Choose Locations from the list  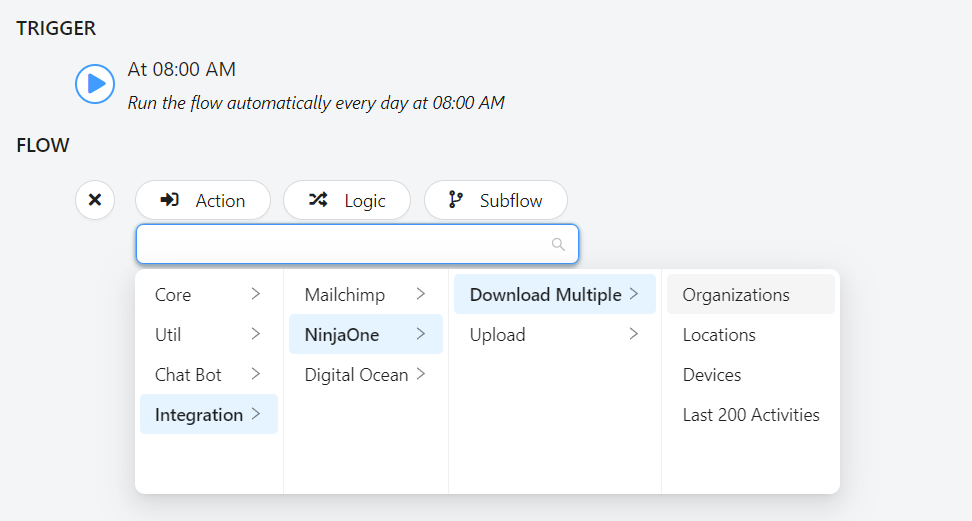coord(751,334)
